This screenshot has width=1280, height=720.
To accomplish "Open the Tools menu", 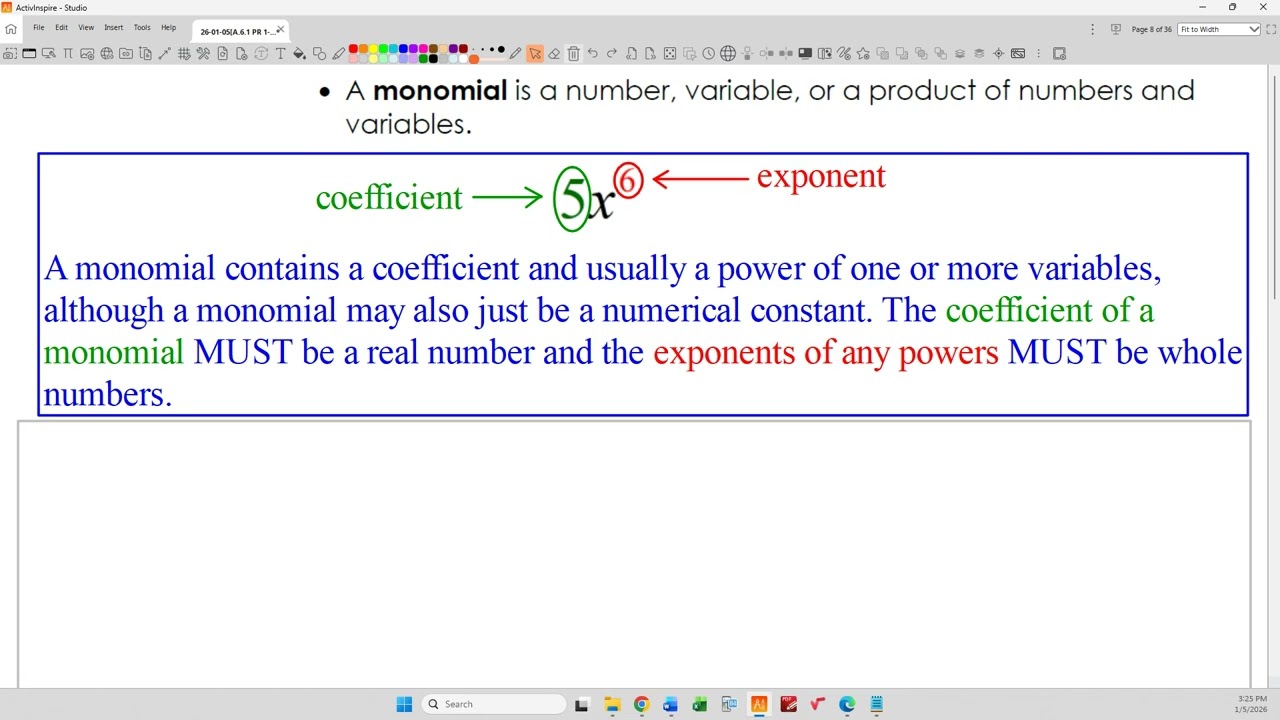I will click(x=142, y=28).
